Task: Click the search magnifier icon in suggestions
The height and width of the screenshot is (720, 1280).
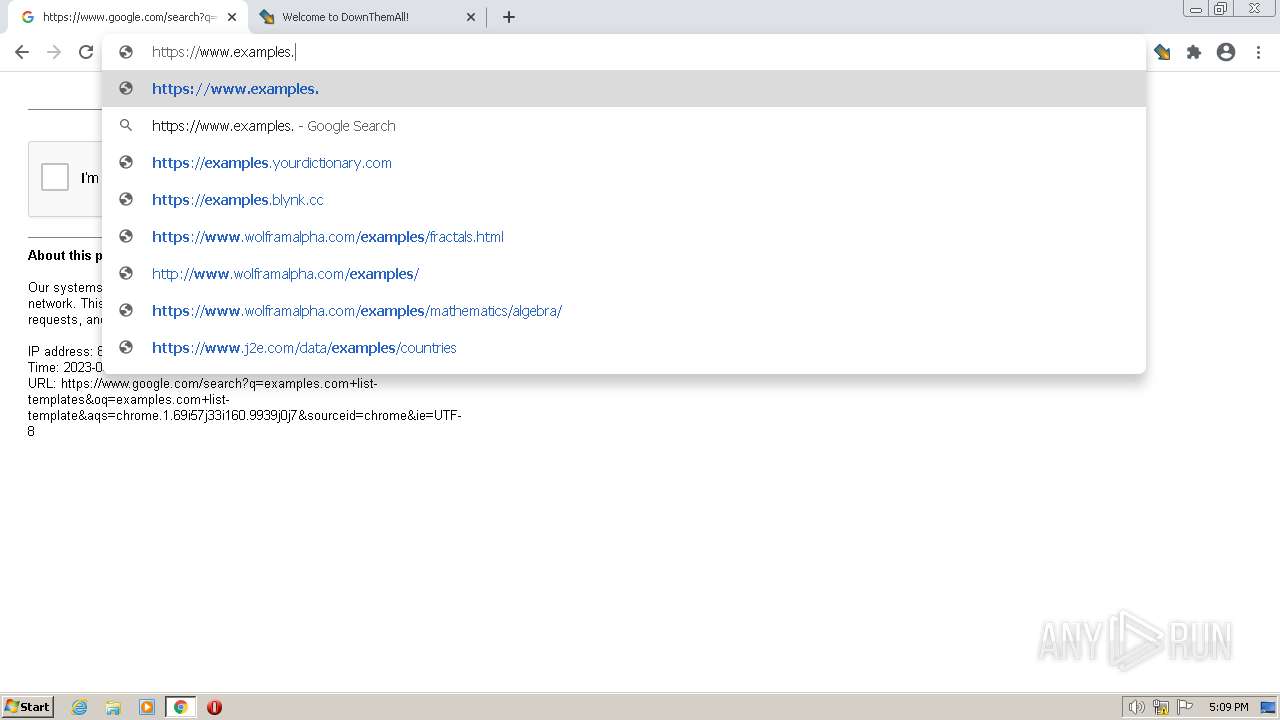Action: click(126, 126)
